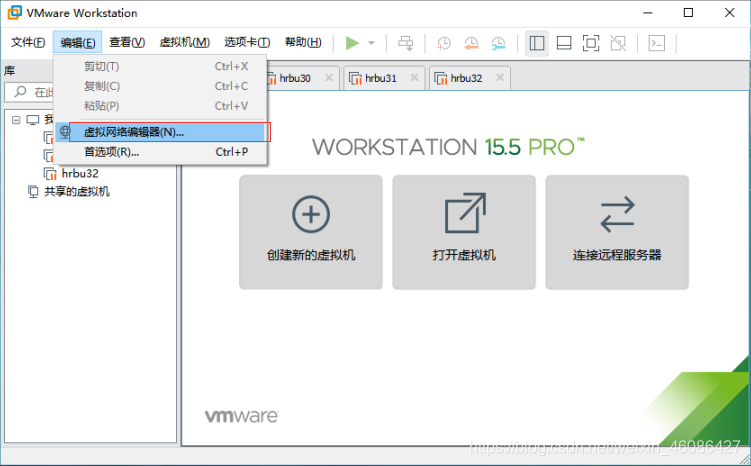Click 创建新的虚拟机 tile
Screen dimensions: 751x466
[x=311, y=232]
